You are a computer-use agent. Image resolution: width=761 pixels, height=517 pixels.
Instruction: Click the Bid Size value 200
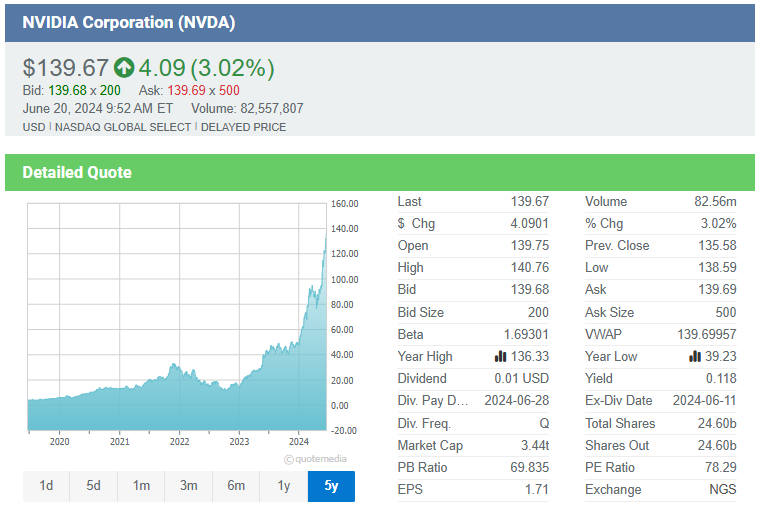538,312
